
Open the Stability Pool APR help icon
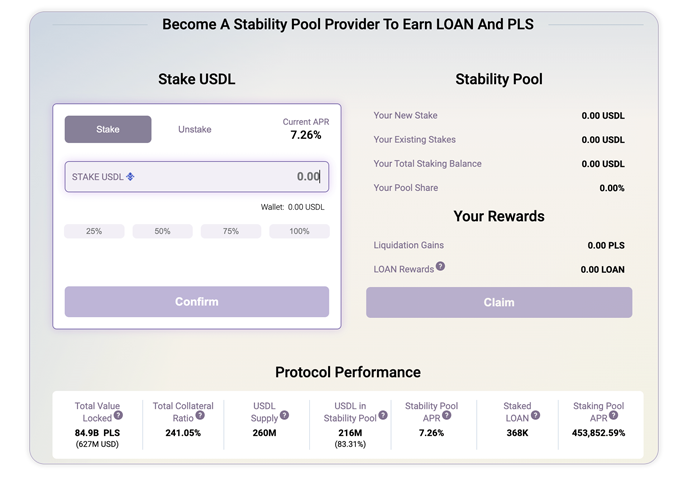[447, 415]
